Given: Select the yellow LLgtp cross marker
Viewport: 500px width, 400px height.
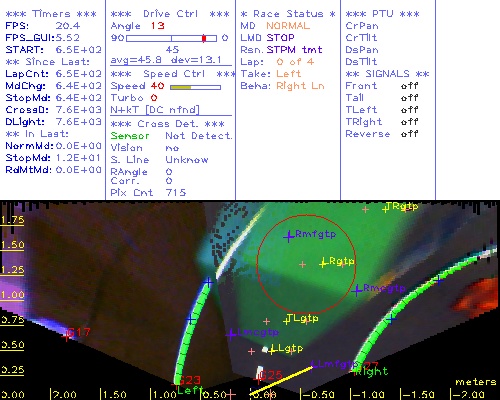Looking at the screenshot, I should (x=271, y=351).
